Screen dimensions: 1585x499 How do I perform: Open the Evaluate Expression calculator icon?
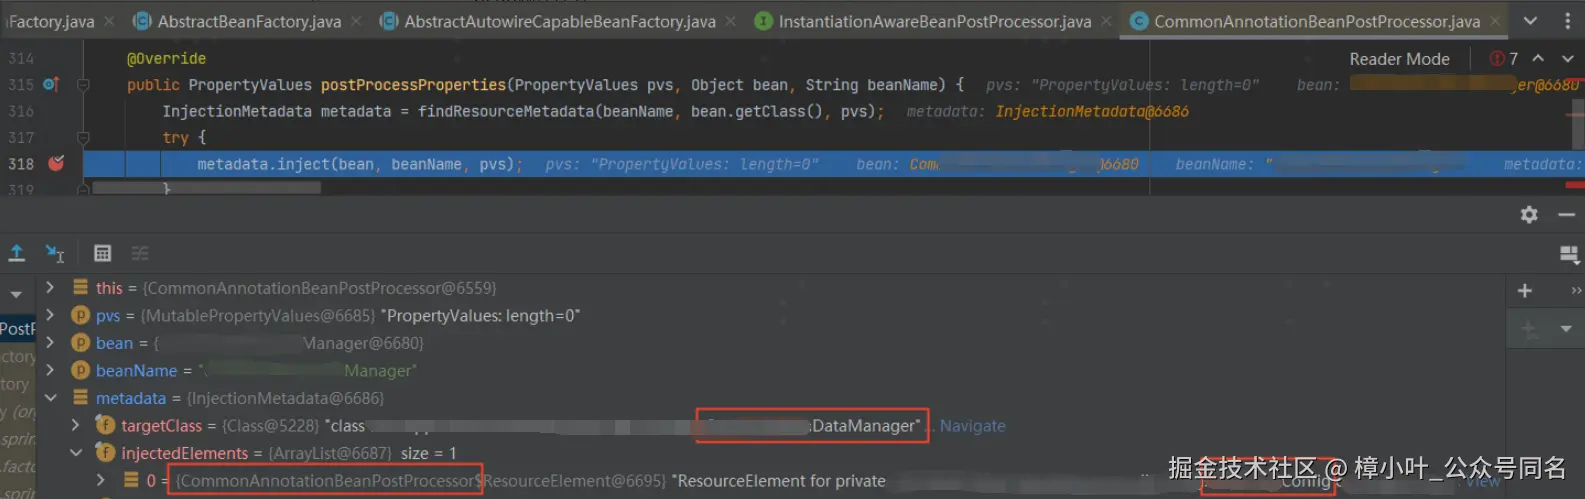[x=102, y=253]
